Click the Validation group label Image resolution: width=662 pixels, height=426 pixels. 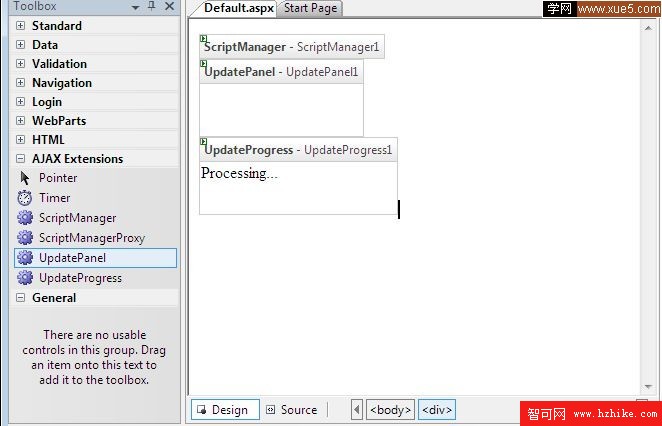pyautogui.click(x=60, y=63)
